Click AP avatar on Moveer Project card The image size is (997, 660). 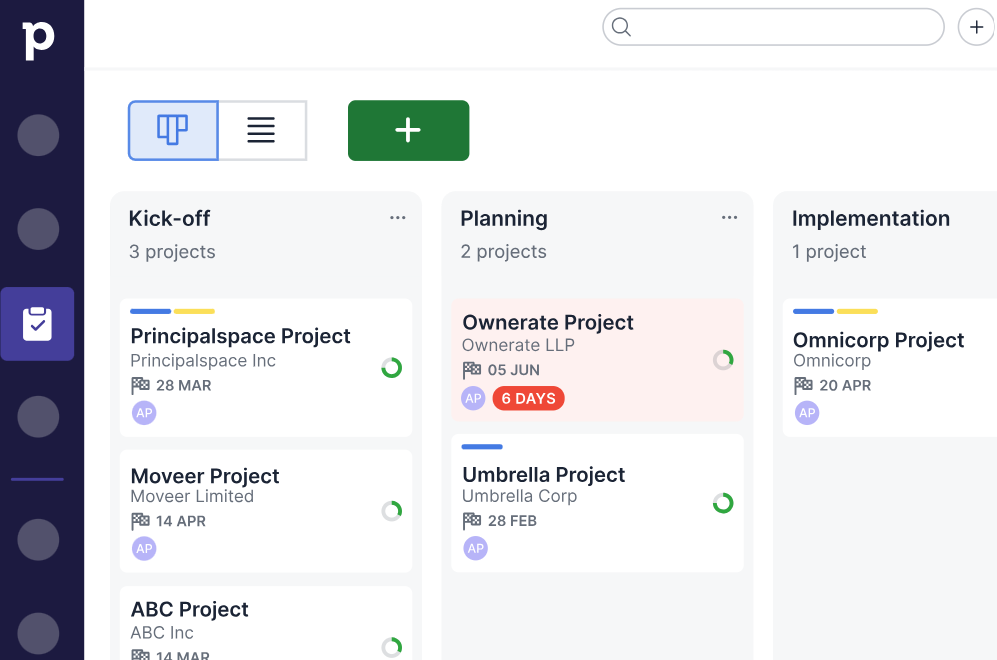pyautogui.click(x=144, y=548)
